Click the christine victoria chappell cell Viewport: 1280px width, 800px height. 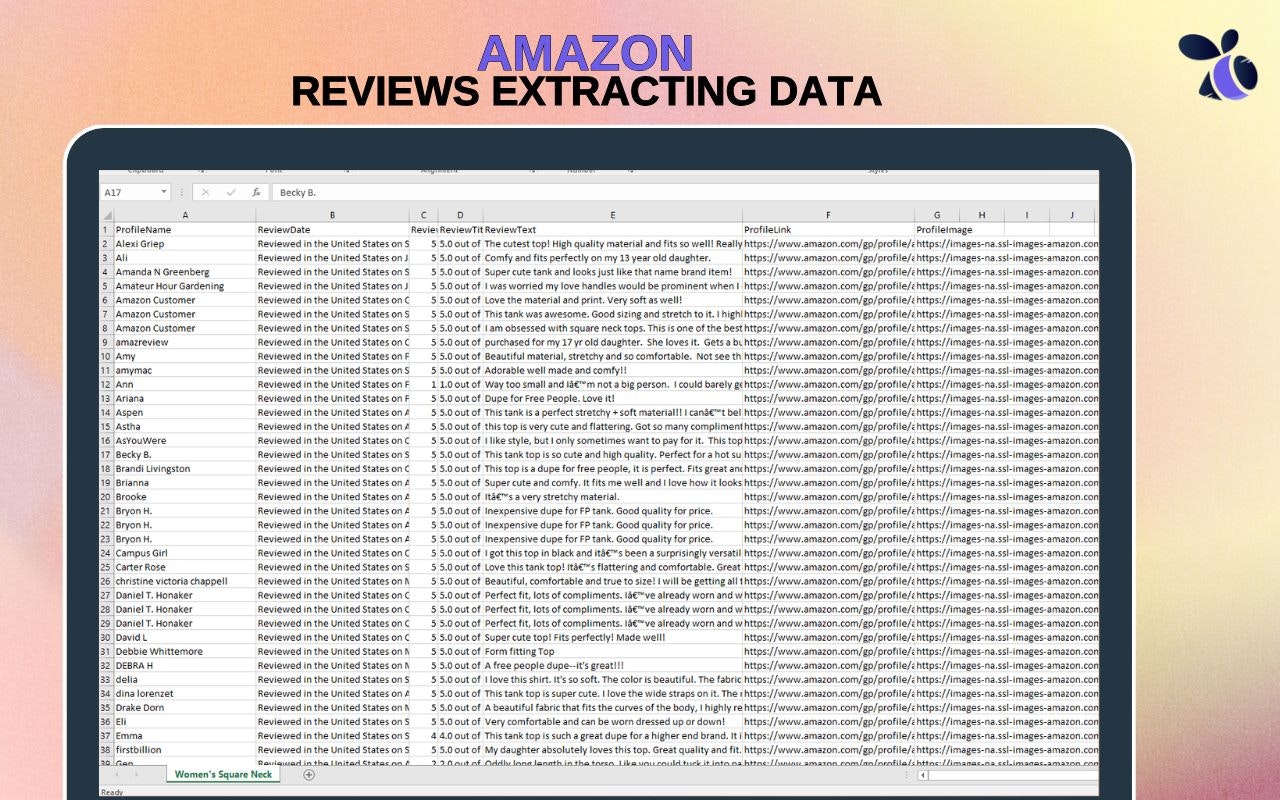pos(185,581)
